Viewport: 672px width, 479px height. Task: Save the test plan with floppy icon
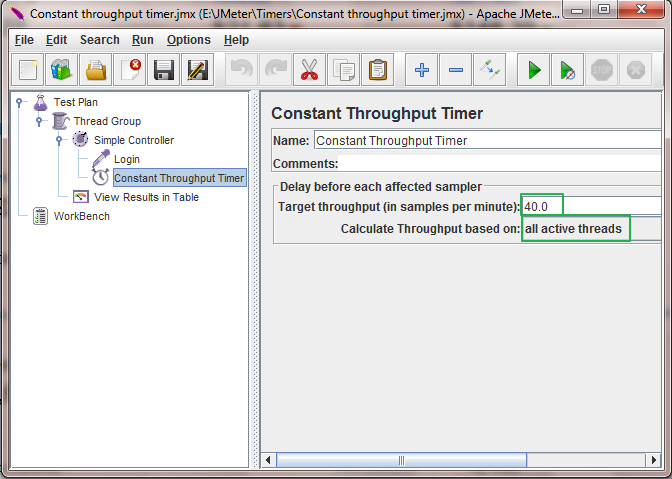(x=164, y=69)
